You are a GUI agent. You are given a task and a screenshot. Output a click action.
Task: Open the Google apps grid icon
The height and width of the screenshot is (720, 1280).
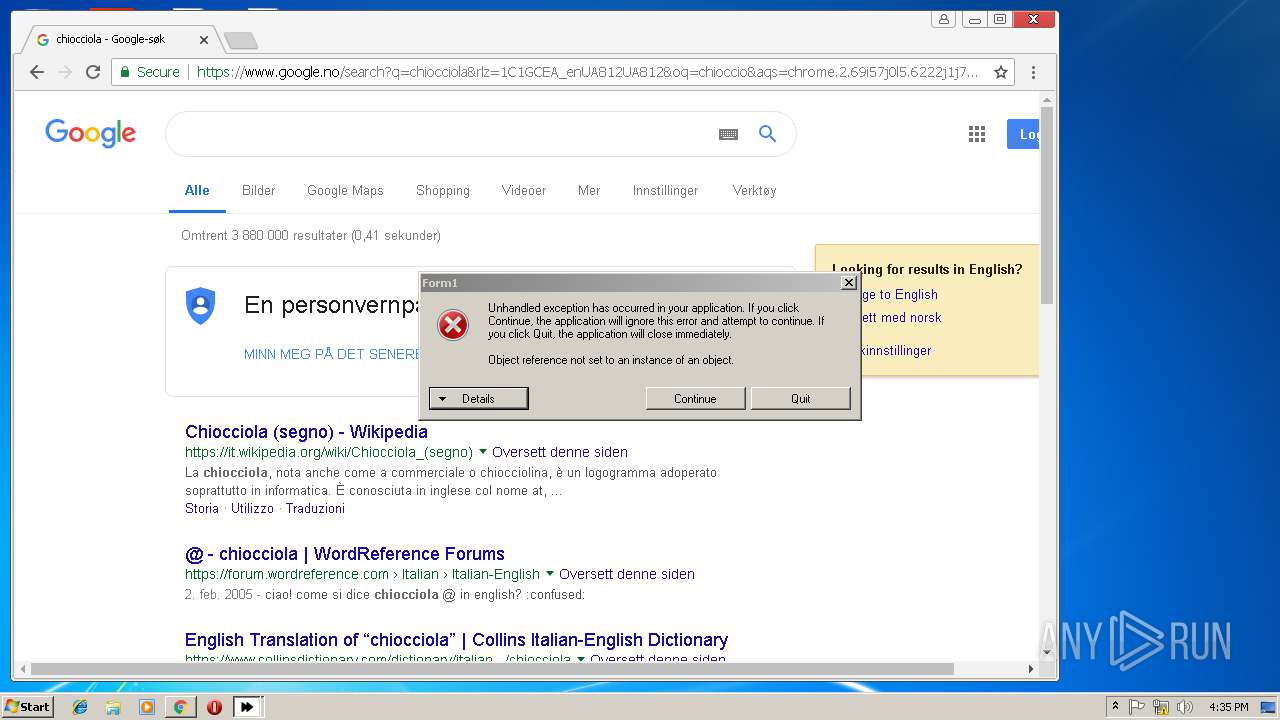coord(977,134)
